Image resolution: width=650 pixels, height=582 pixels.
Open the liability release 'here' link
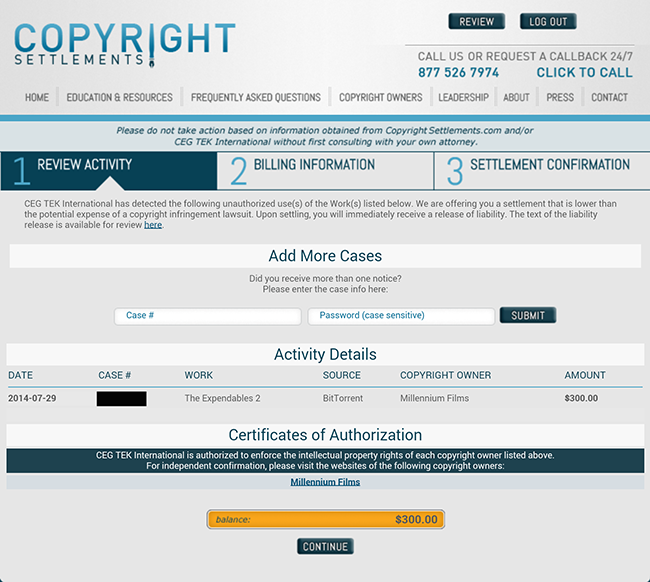153,225
